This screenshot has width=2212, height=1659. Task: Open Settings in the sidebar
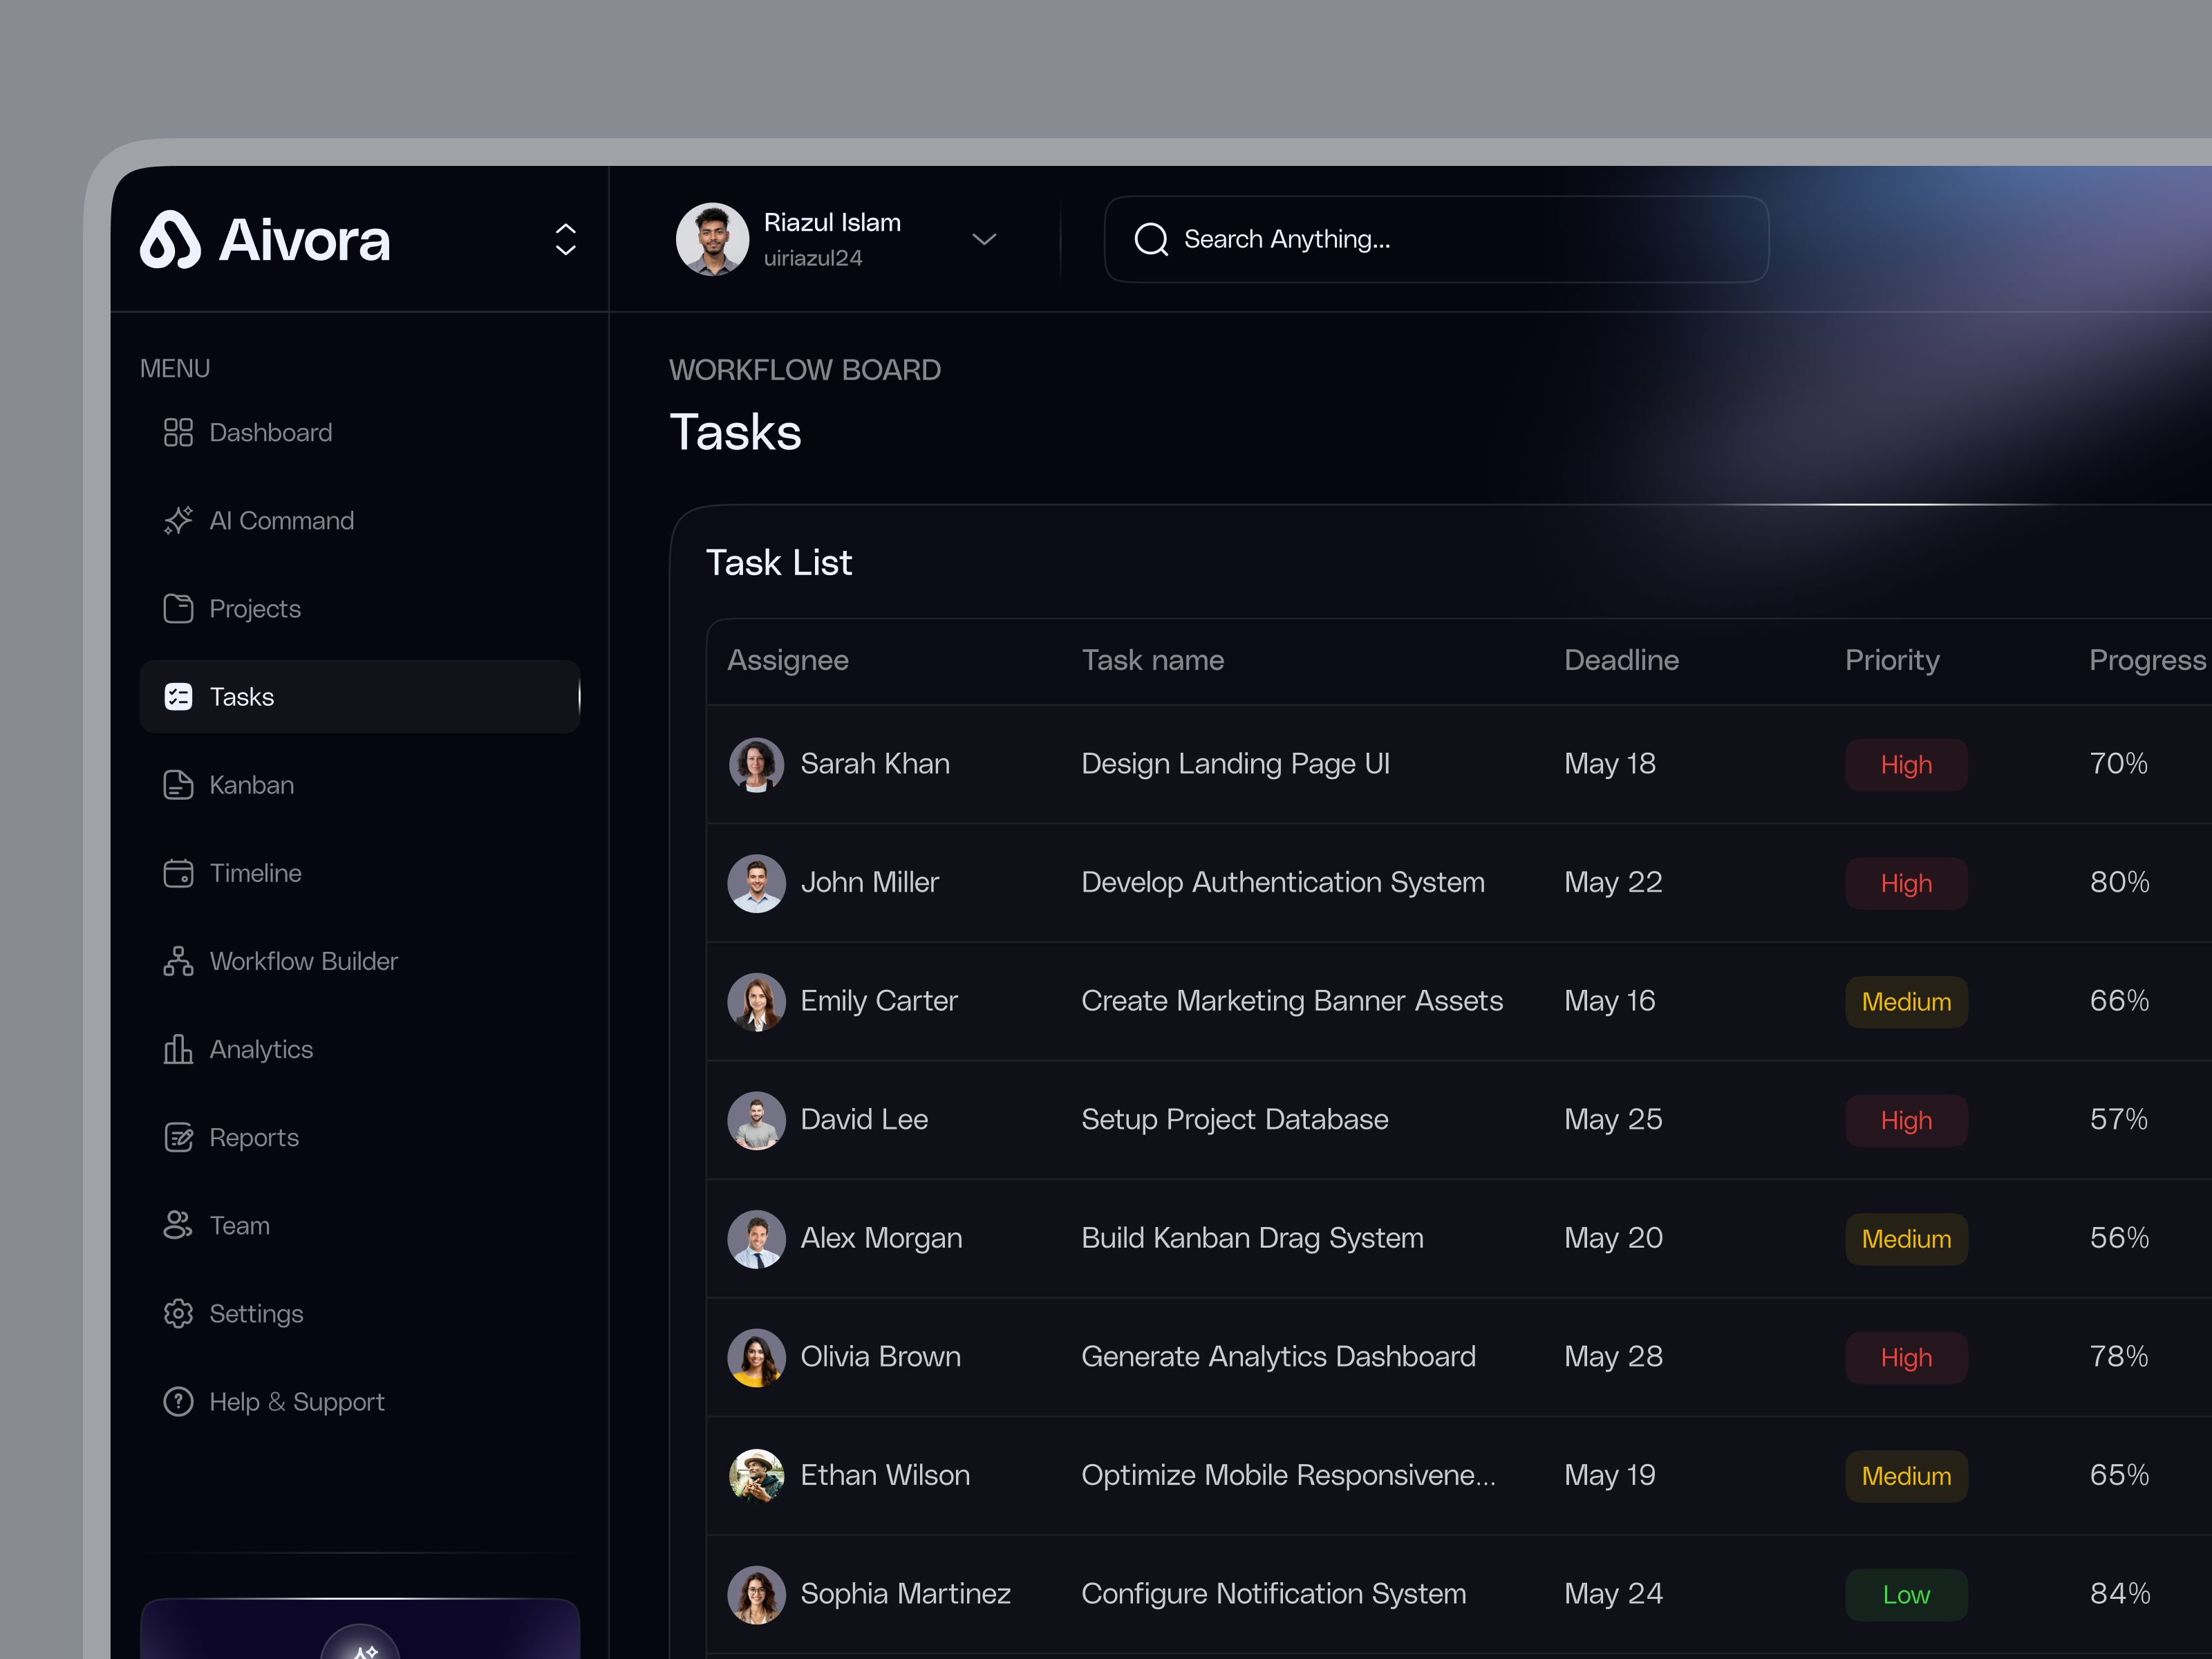360,1313
